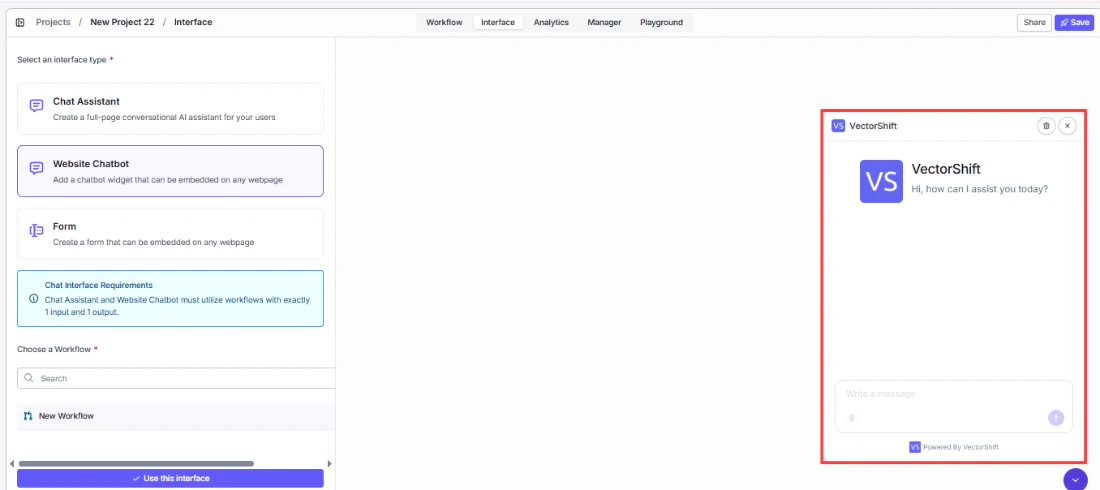This screenshot has width=1100, height=490.
Task: Open the Projects breadcrumb
Action: tap(53, 22)
